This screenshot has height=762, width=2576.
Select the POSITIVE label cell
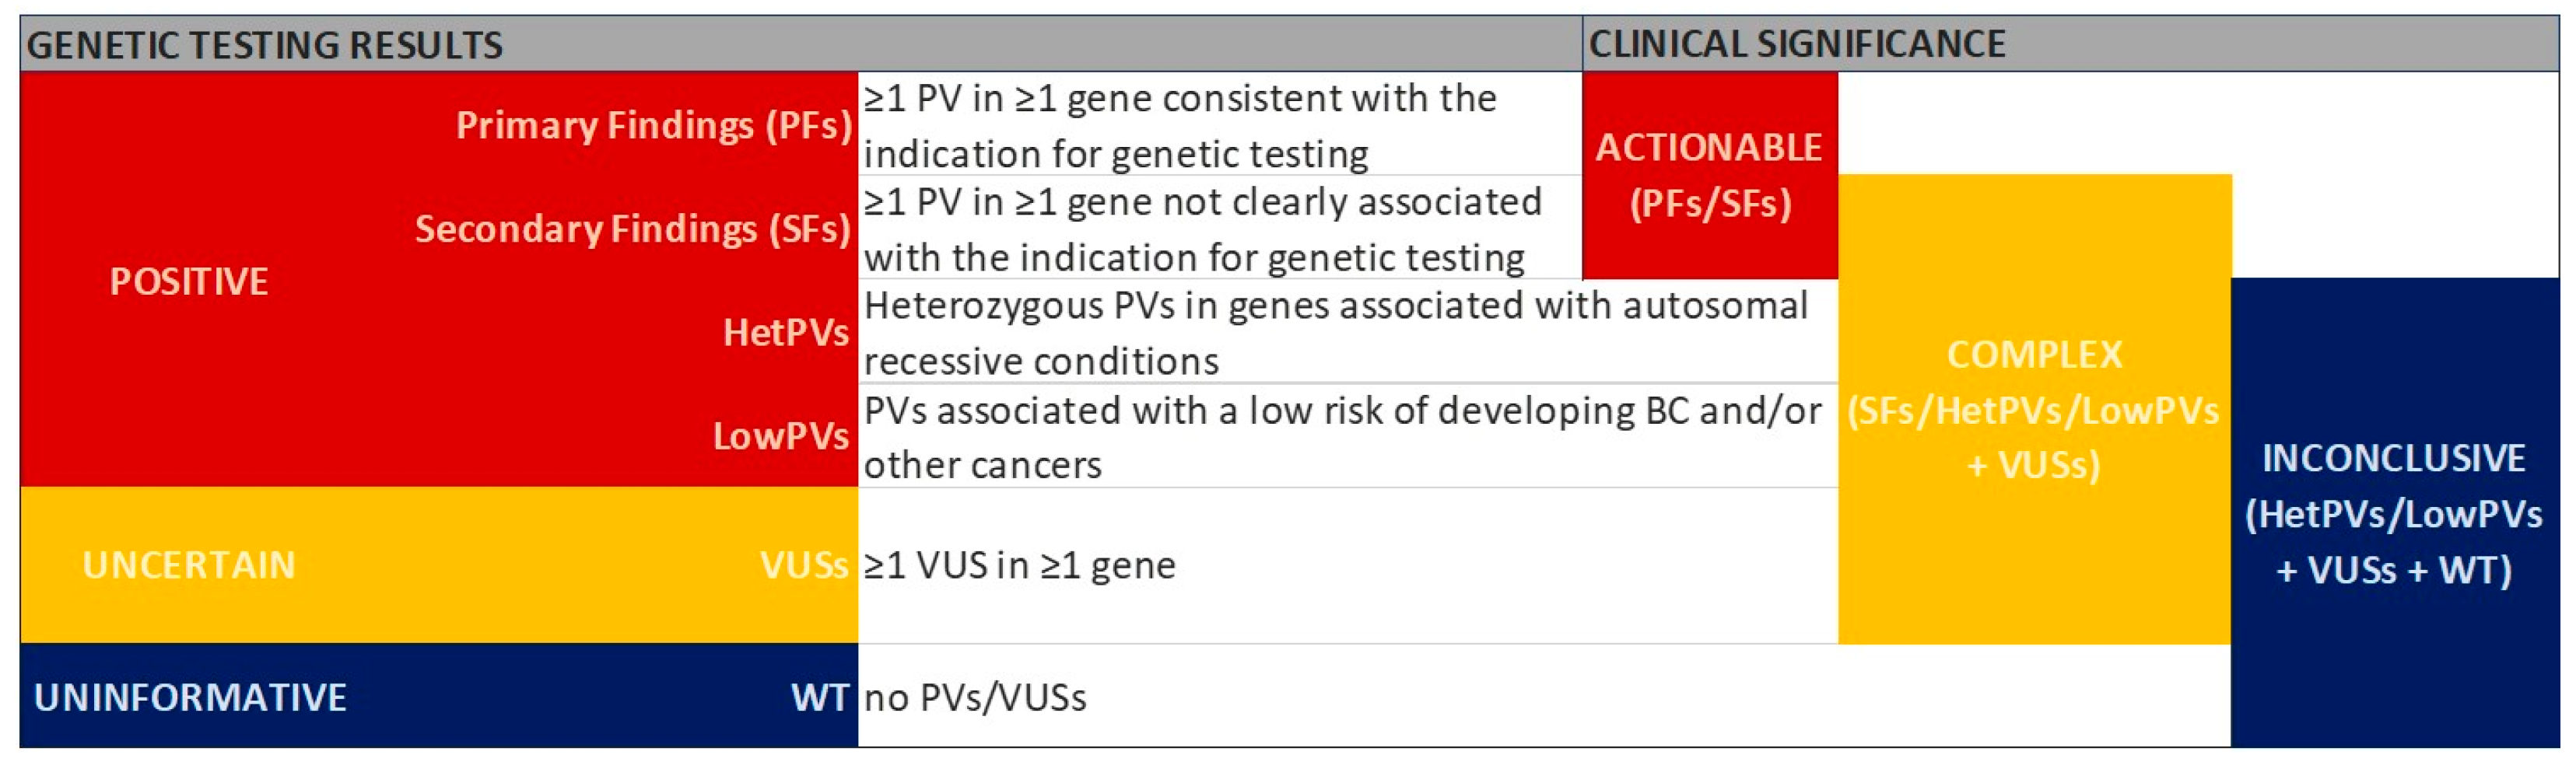(x=189, y=281)
